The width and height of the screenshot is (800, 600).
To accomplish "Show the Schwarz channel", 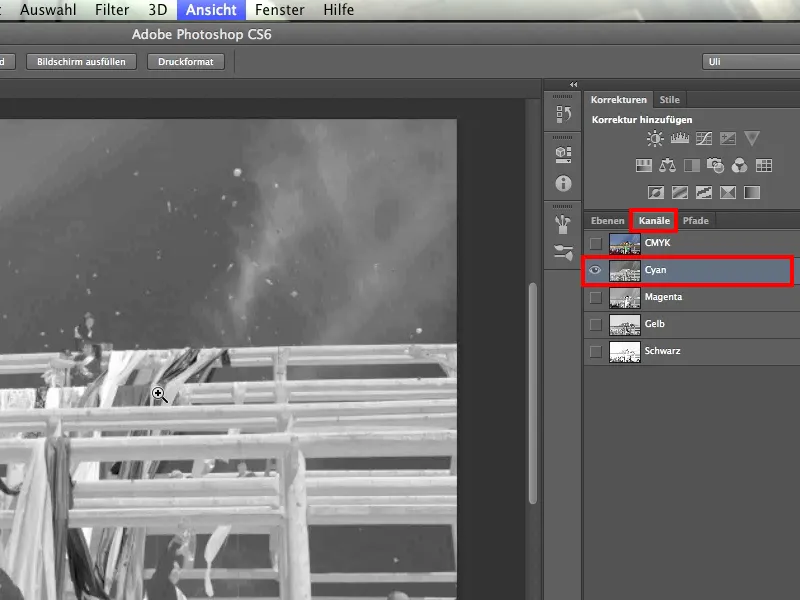I will [595, 352].
